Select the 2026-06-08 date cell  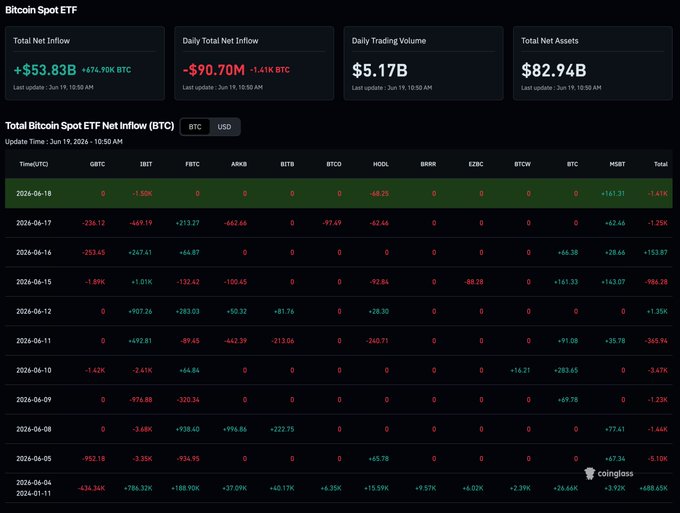pyautogui.click(x=34, y=429)
